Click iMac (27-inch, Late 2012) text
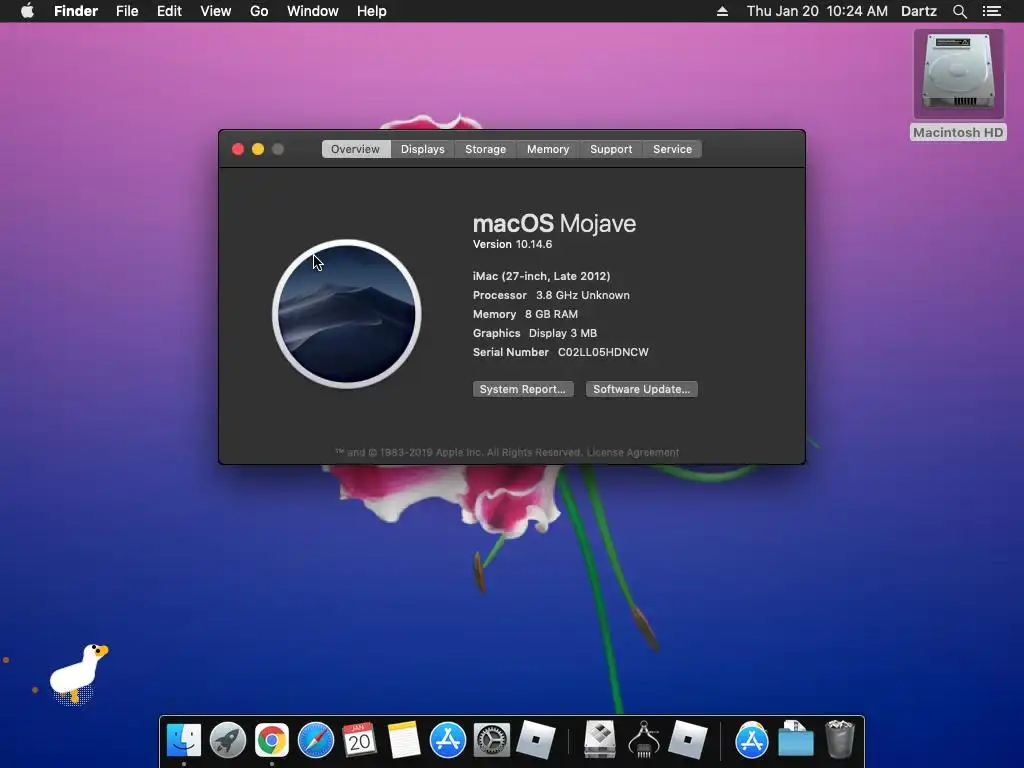 pos(541,276)
